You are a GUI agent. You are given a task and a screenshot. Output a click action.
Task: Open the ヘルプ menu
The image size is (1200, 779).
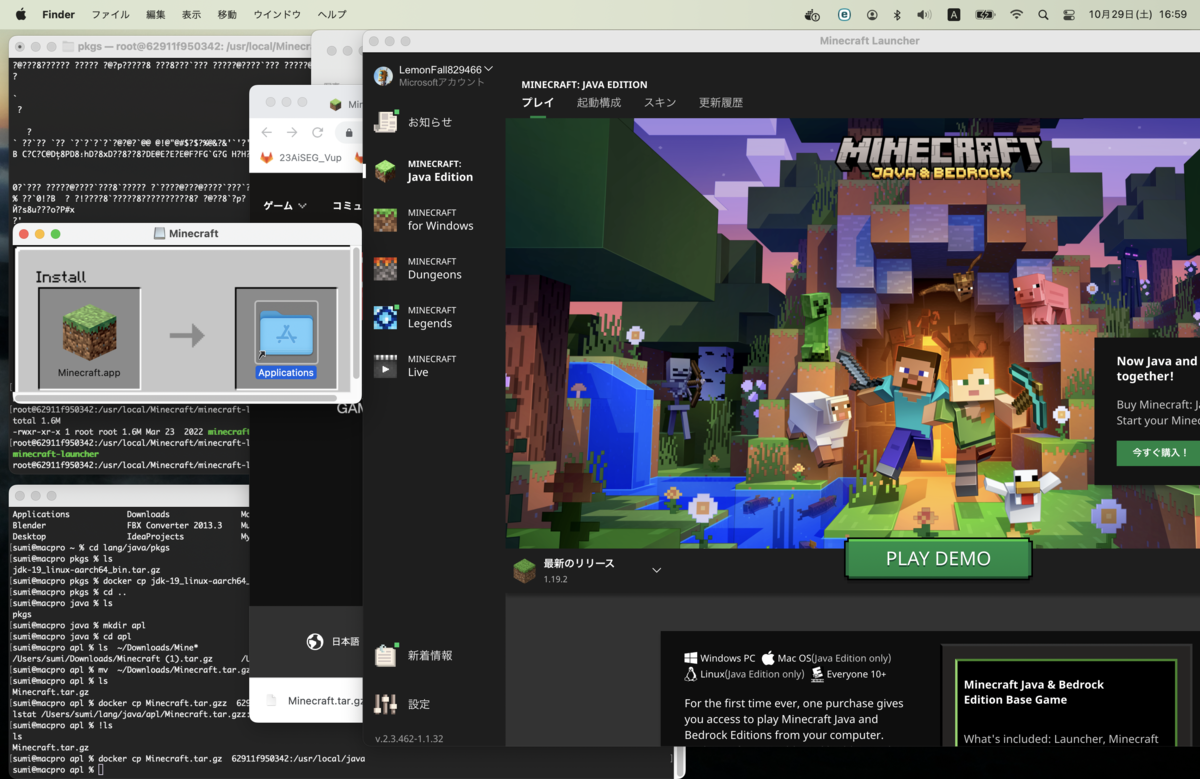click(x=332, y=15)
